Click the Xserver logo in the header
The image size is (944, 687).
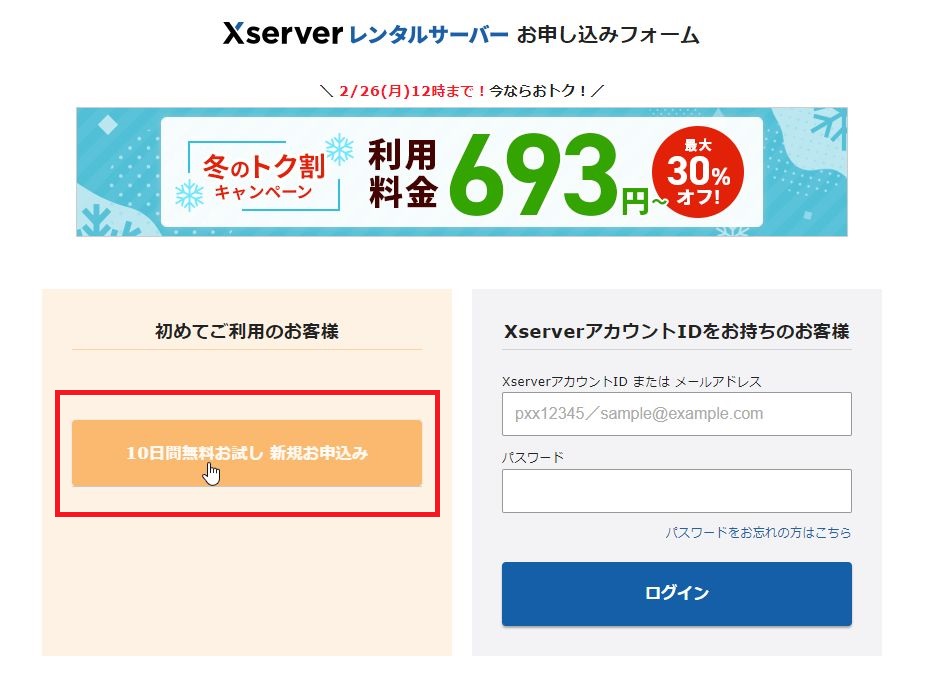tap(282, 34)
